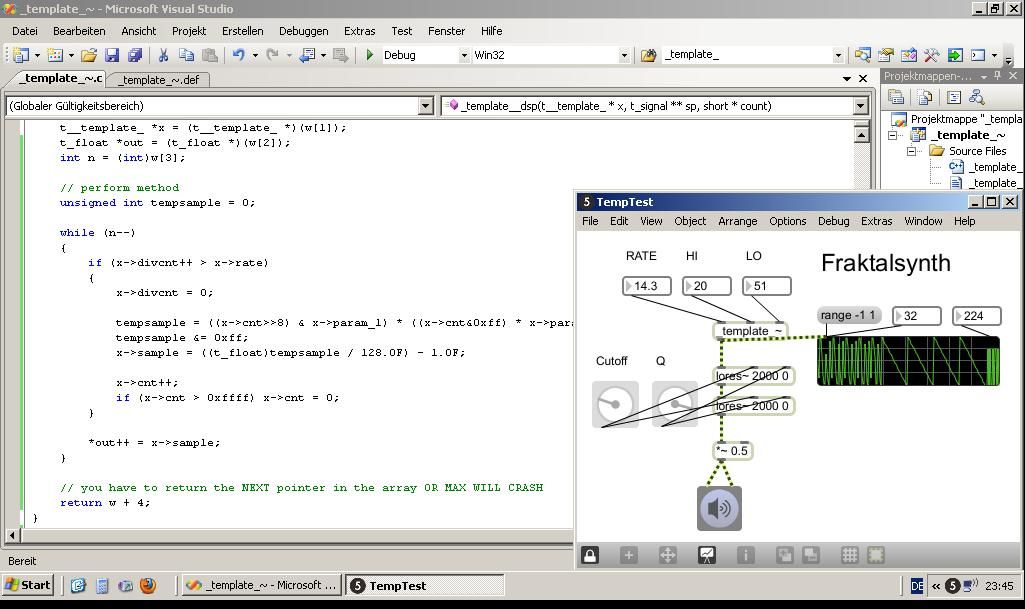Click the Undo arrow icon

(x=238, y=55)
